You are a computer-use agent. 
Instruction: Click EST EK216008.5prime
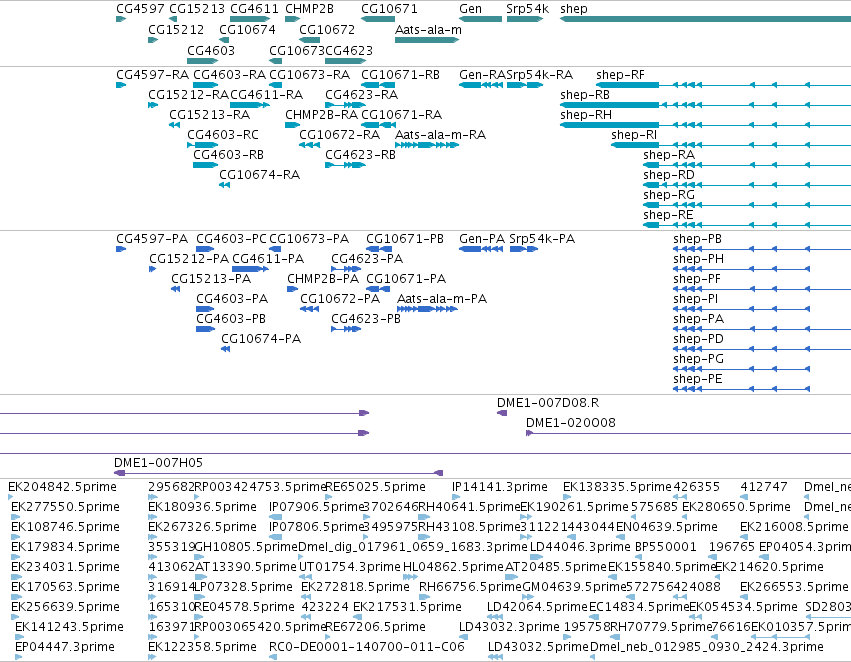(794, 527)
